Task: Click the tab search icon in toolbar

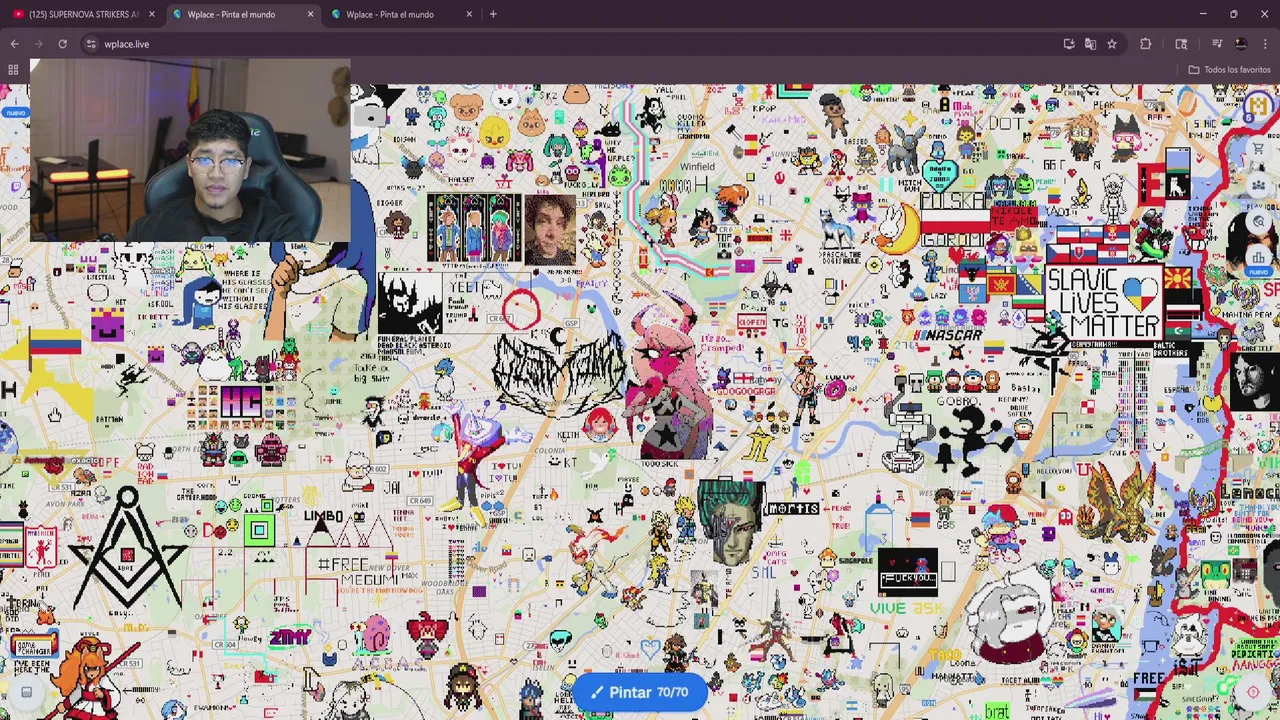Action: [1181, 44]
